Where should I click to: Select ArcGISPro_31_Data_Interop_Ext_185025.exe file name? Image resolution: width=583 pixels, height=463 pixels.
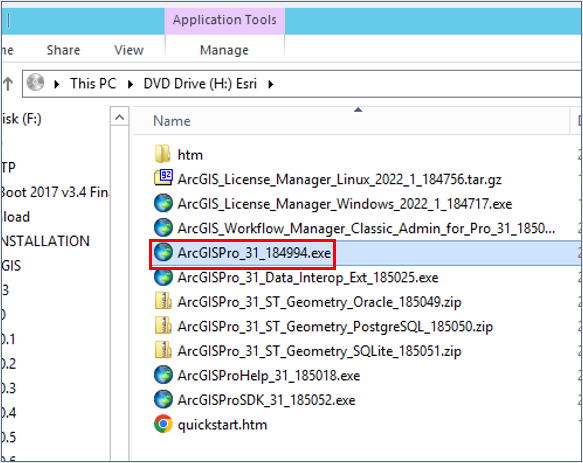pyautogui.click(x=308, y=277)
